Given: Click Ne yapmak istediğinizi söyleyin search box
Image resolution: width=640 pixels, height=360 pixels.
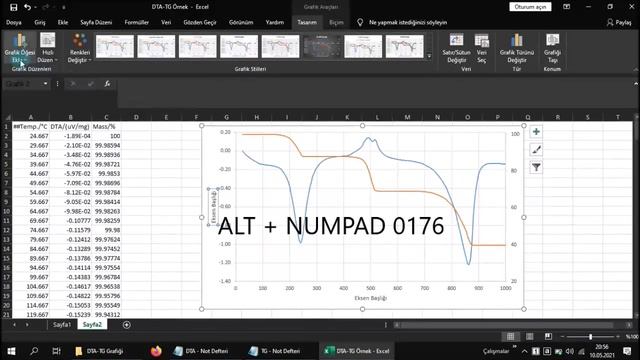Looking at the screenshot, I should point(408,22).
